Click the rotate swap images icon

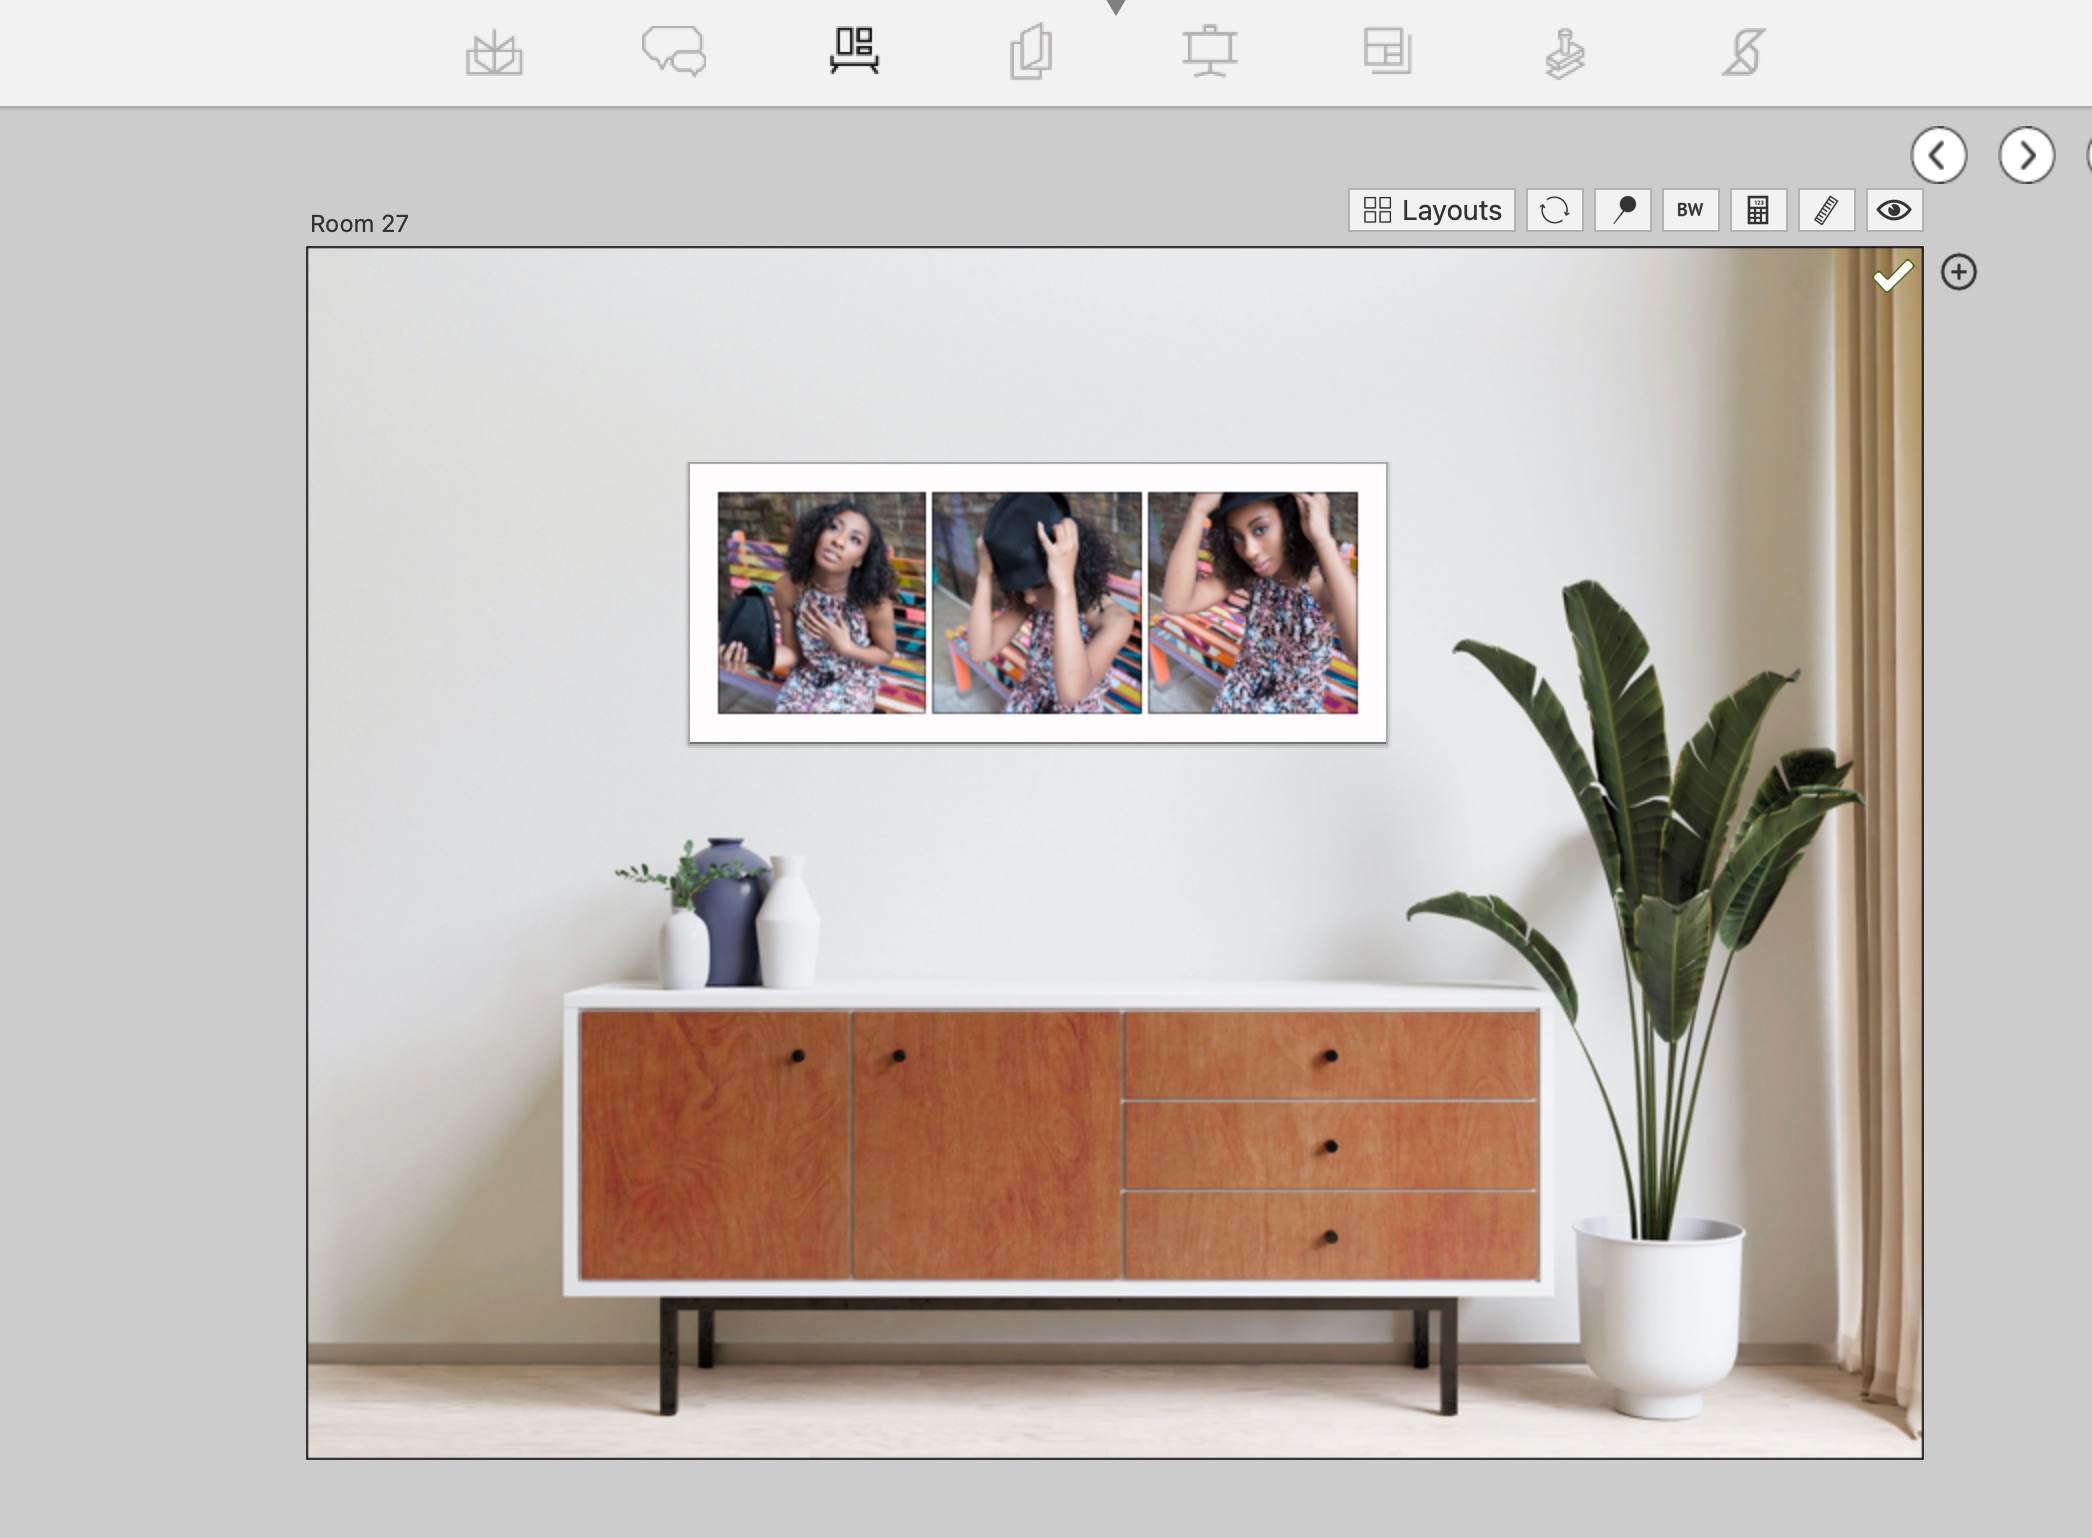[1555, 210]
